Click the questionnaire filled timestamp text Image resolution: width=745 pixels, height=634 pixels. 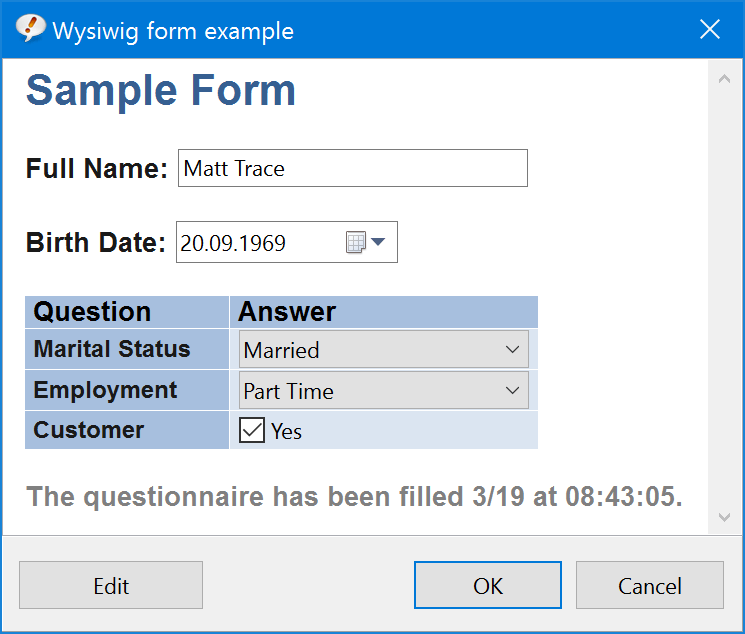coord(354,497)
